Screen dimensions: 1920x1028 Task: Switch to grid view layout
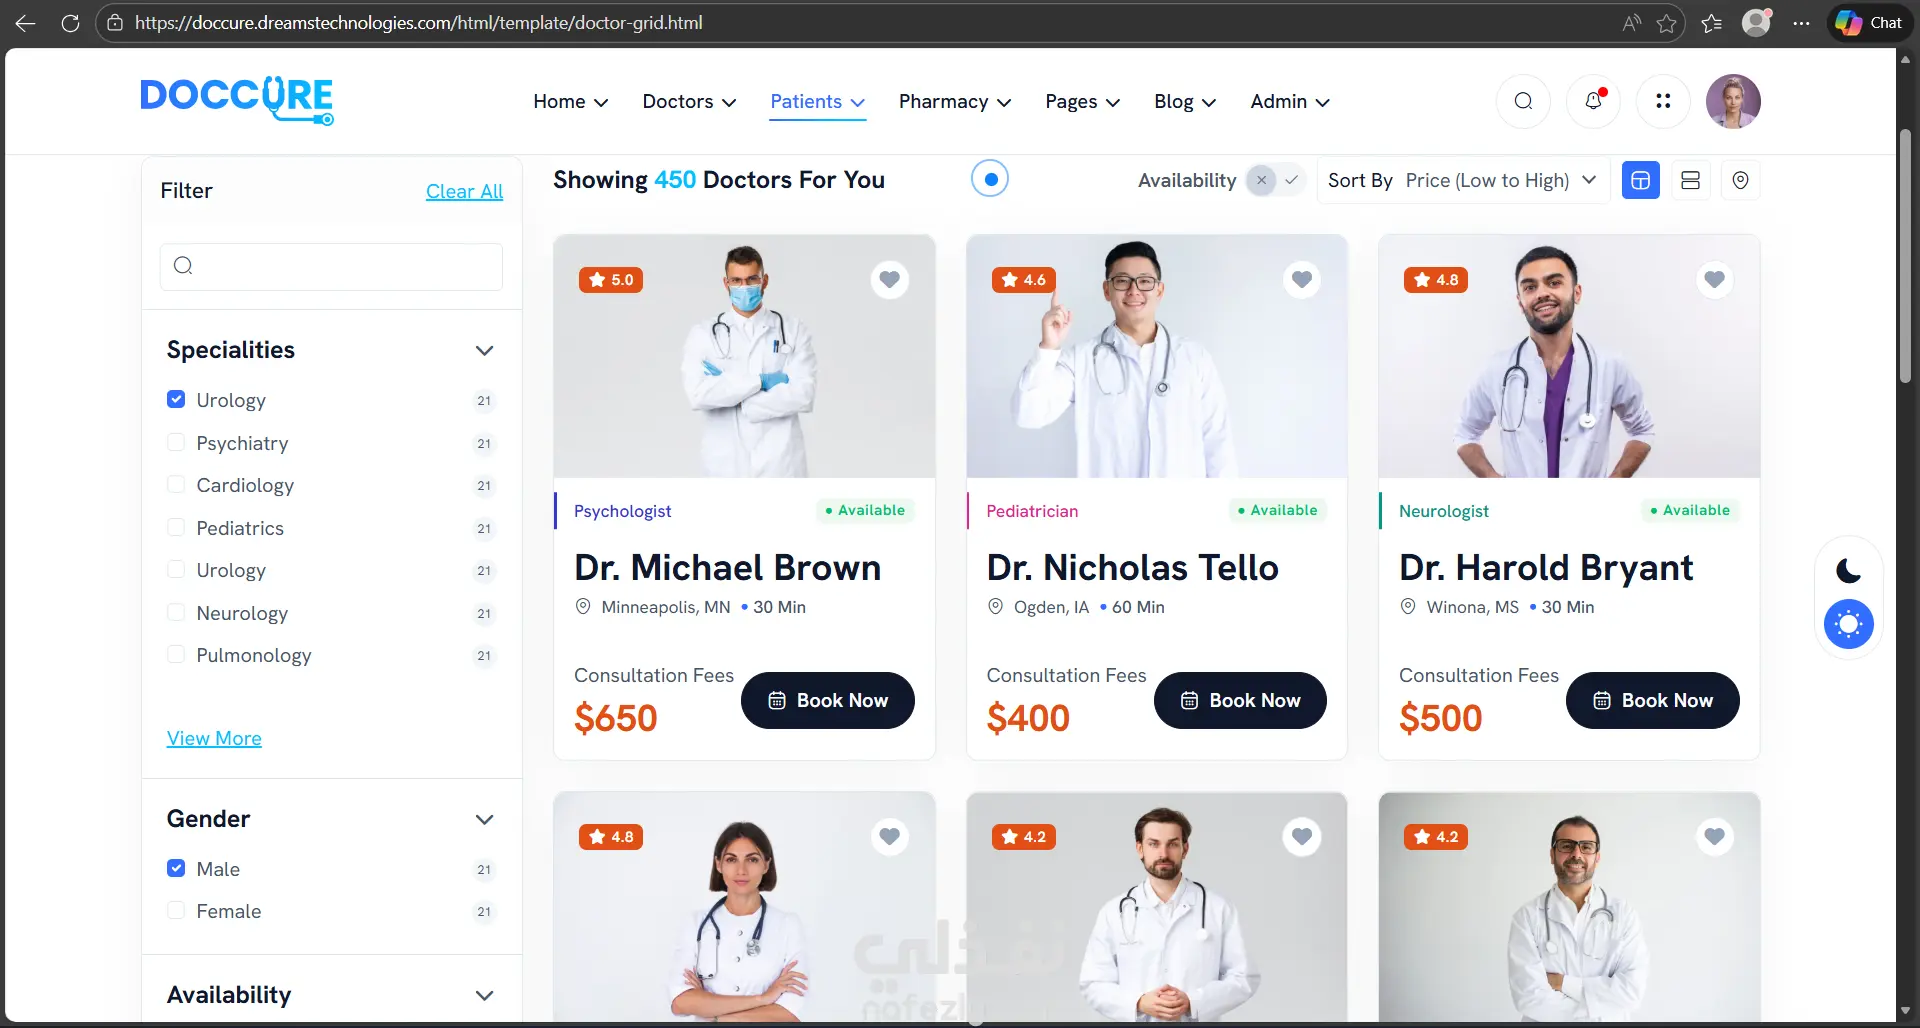[x=1641, y=180]
